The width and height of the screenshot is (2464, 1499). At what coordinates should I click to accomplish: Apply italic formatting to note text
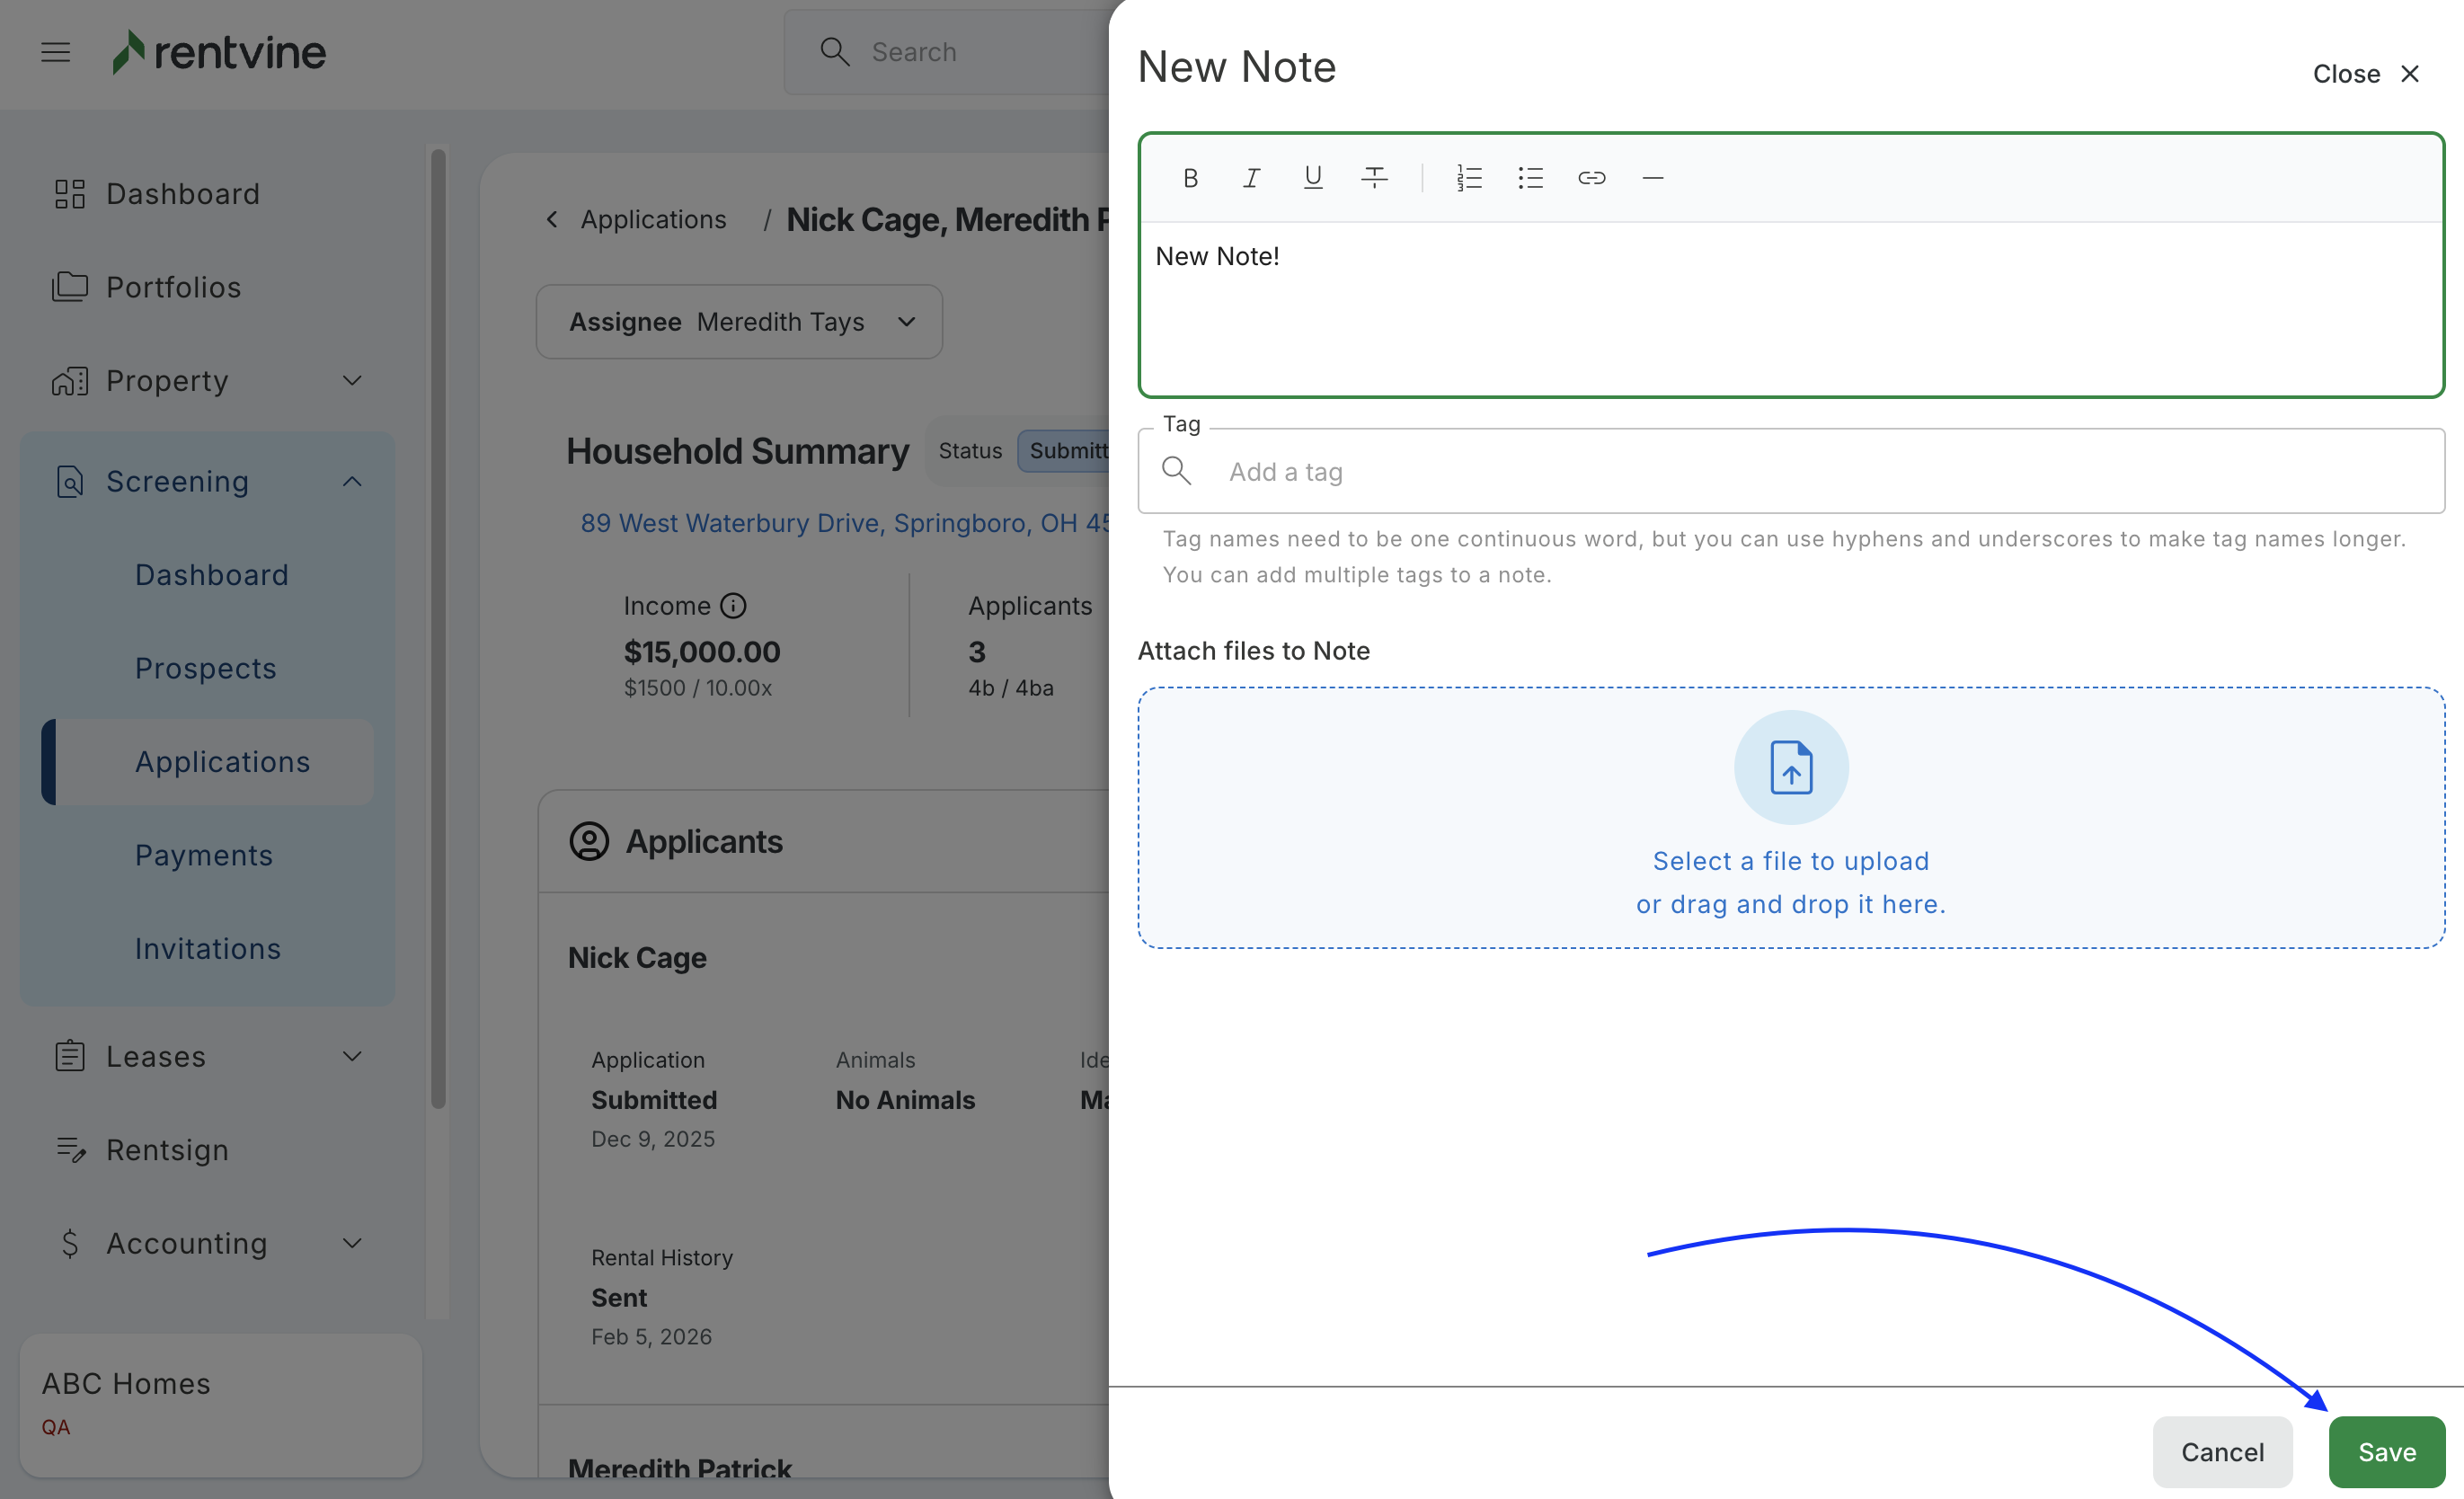point(1251,178)
